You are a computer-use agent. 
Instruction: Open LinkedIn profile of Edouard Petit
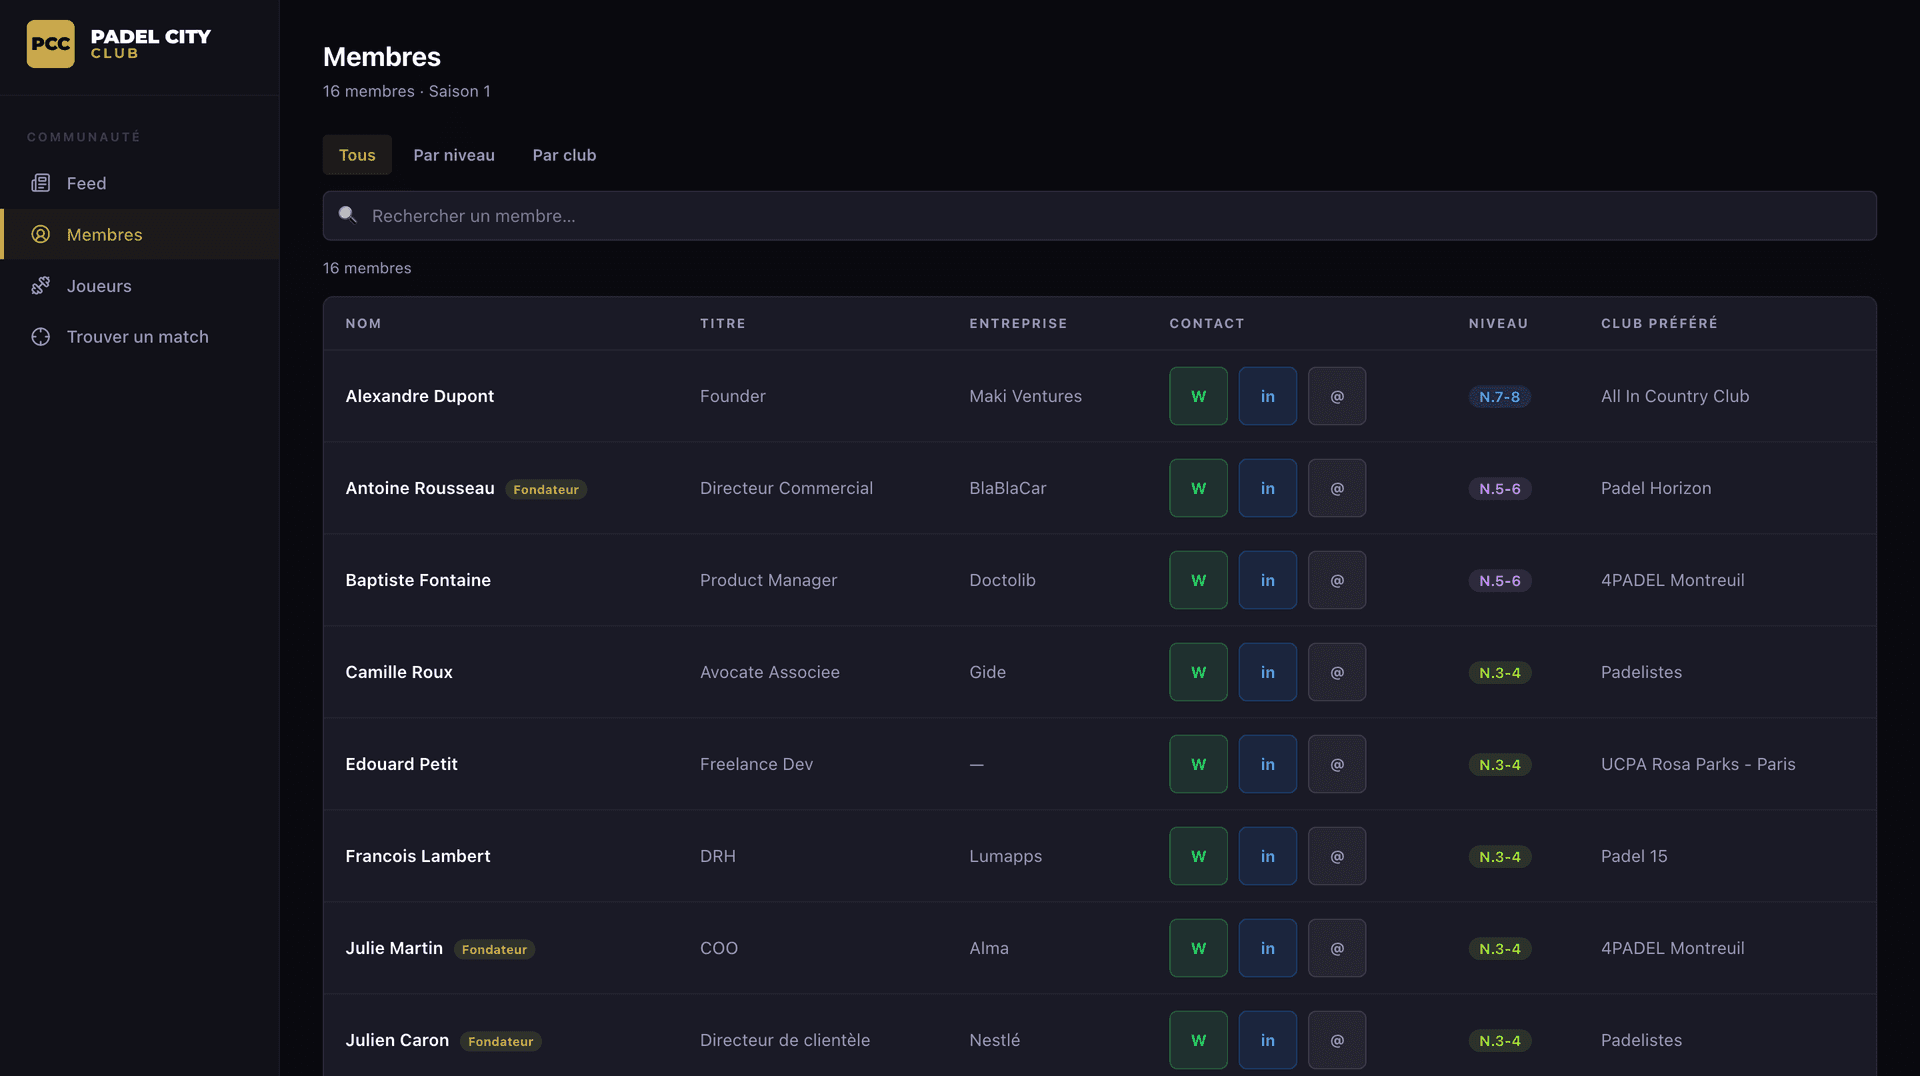pos(1268,764)
